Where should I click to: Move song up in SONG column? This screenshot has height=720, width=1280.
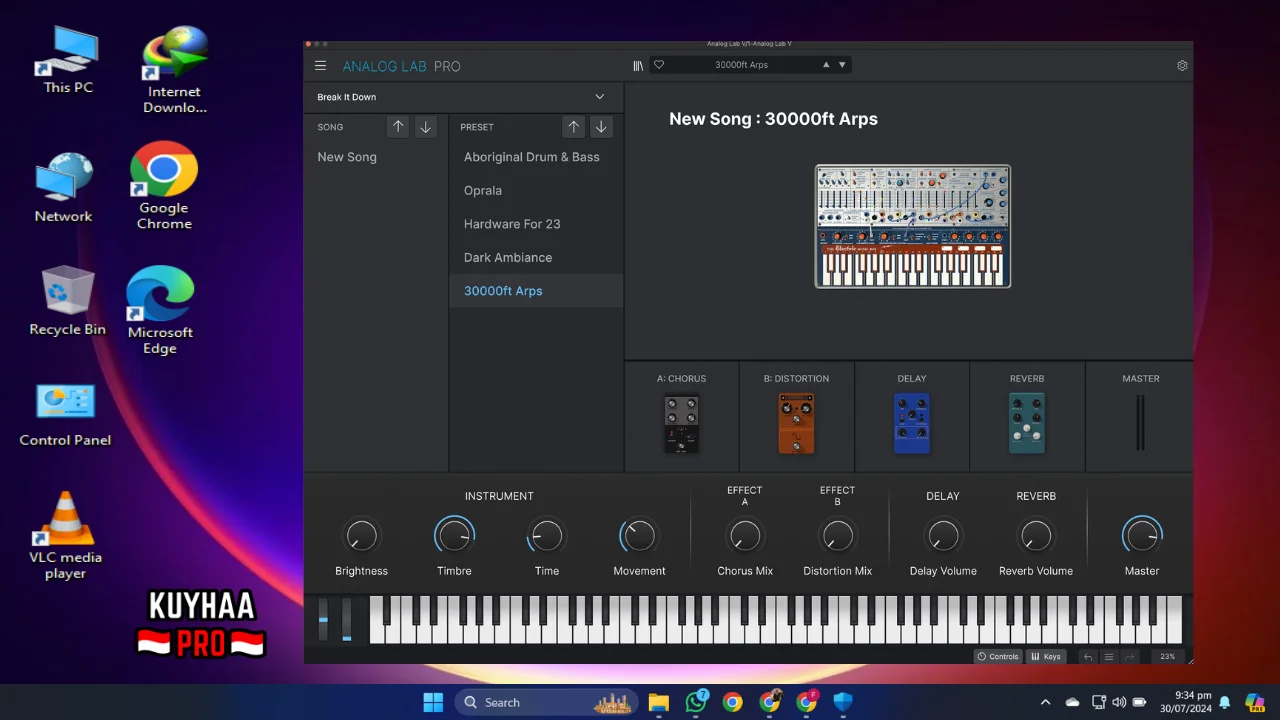pos(398,127)
